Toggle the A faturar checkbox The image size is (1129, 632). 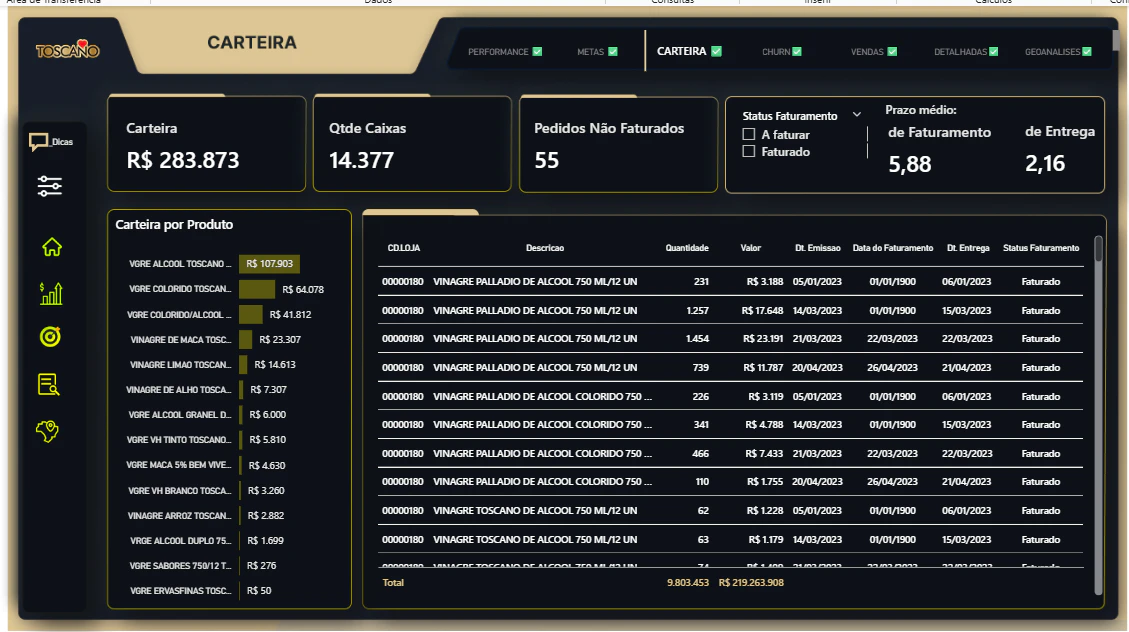(749, 135)
